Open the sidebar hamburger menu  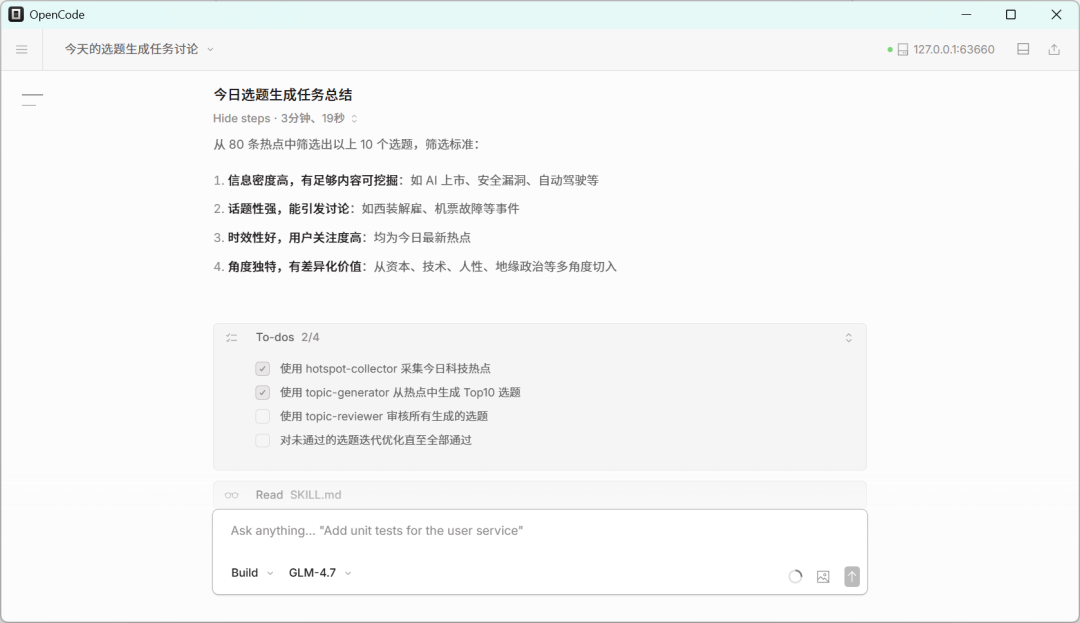(x=21, y=48)
